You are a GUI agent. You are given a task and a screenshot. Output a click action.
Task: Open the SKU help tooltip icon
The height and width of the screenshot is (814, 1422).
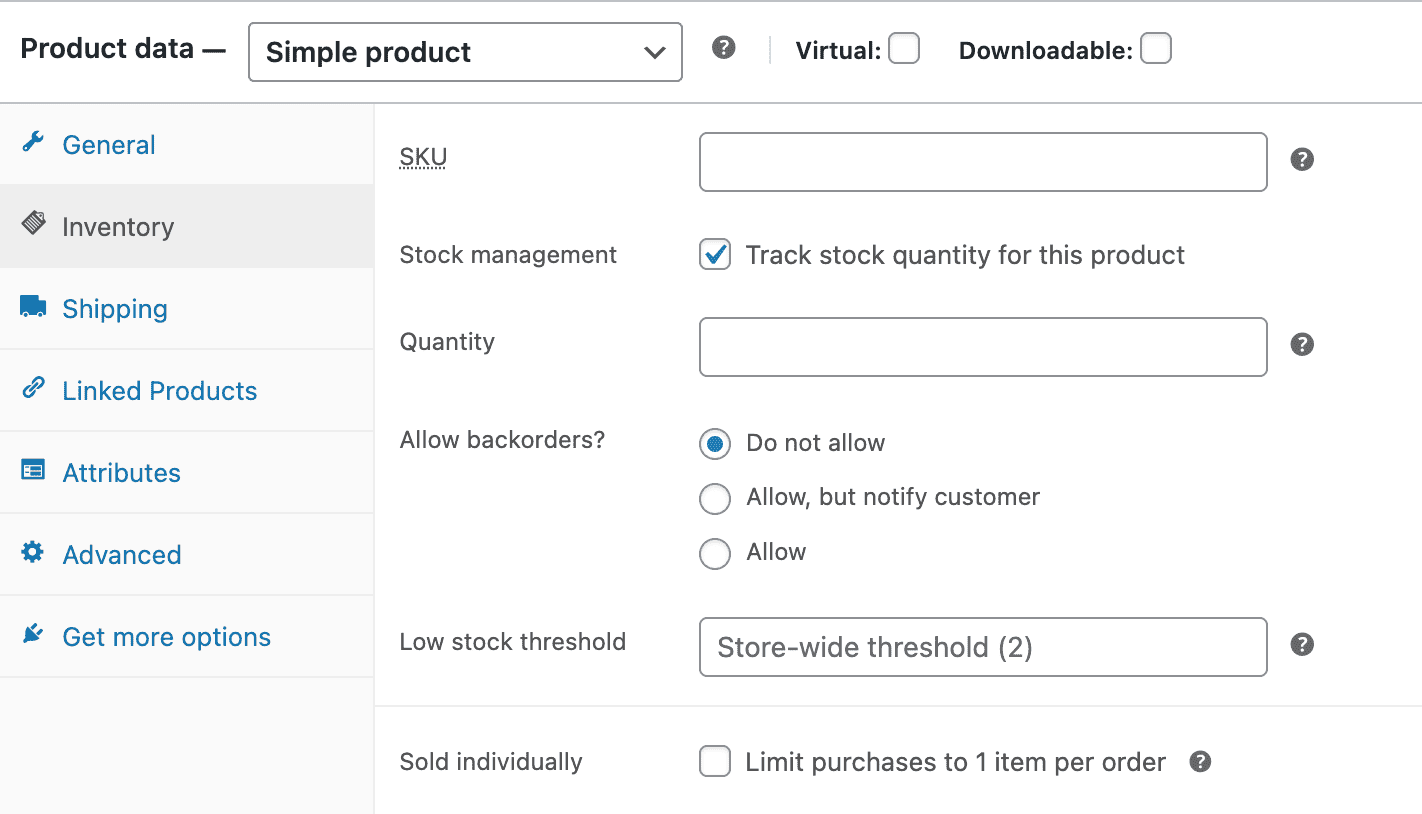[x=1302, y=159]
